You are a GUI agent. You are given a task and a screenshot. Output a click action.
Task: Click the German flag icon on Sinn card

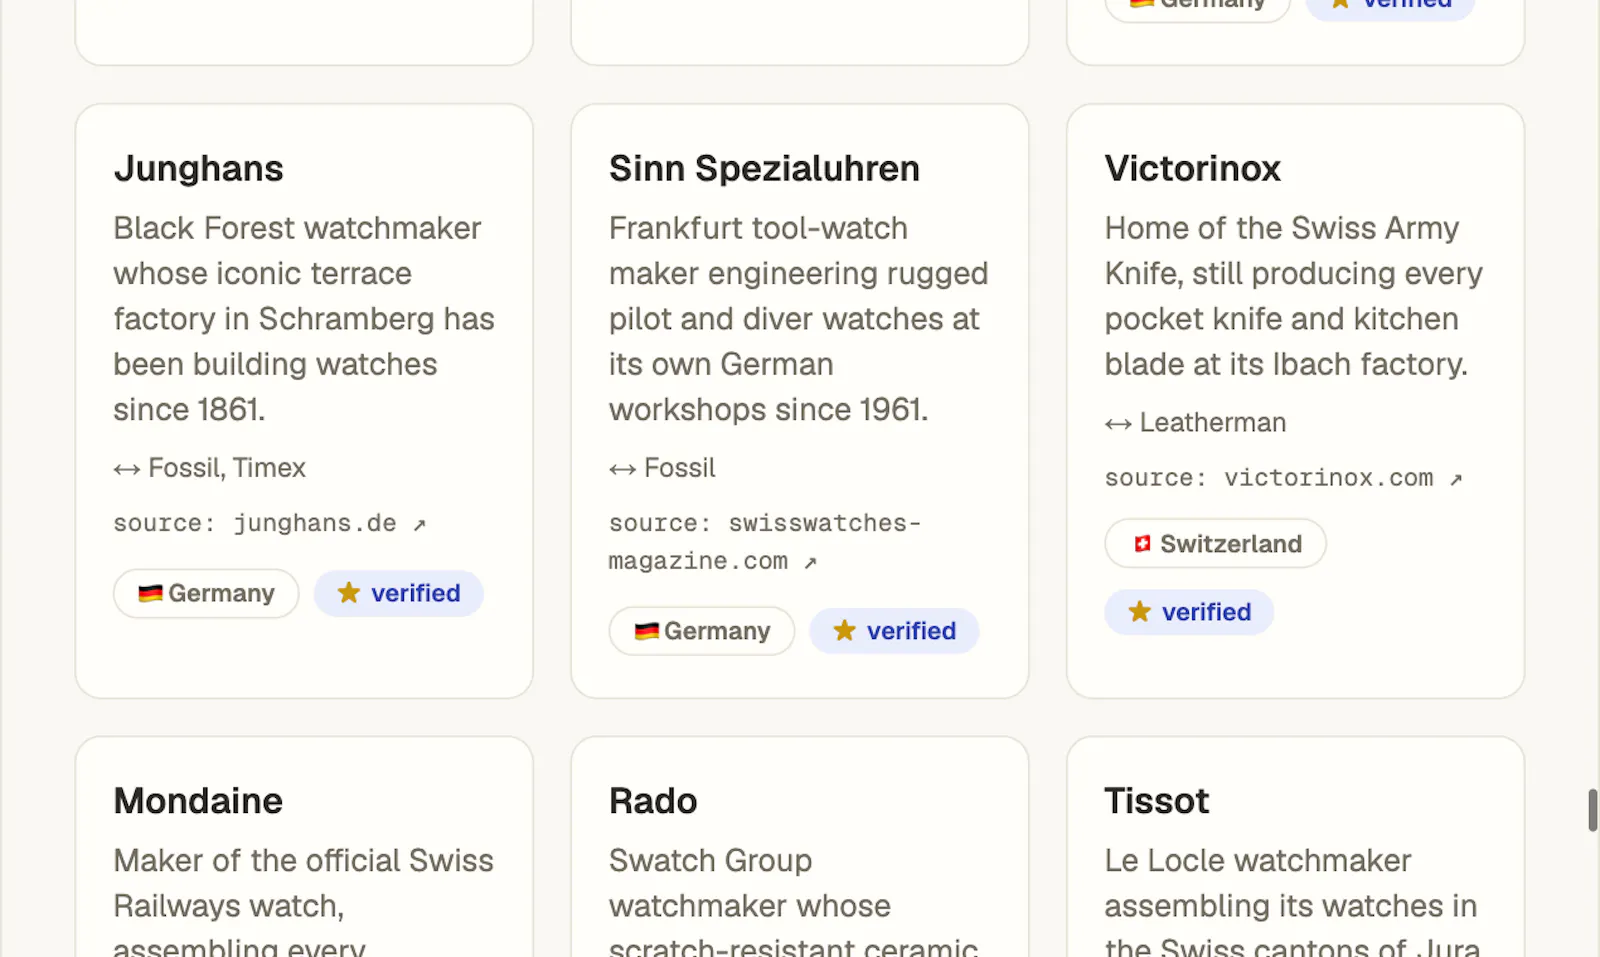(x=647, y=631)
